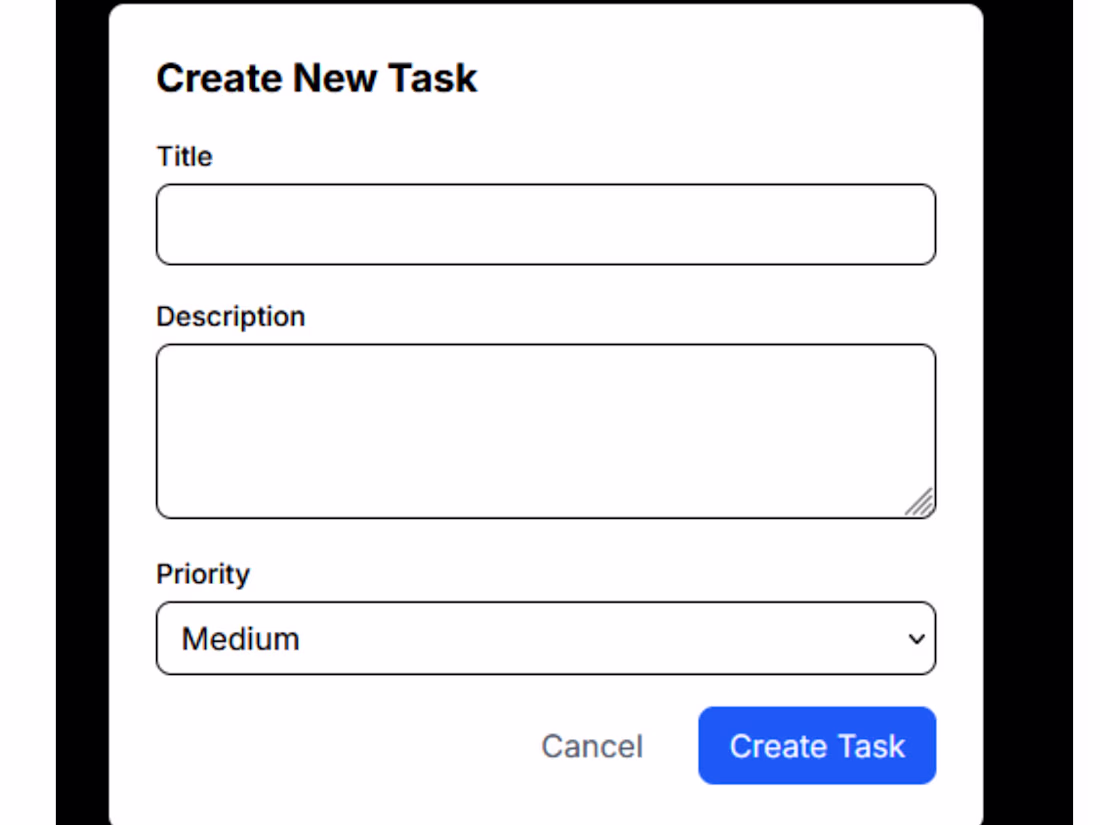This screenshot has width=1100, height=825.
Task: Click the 'Create New Task' heading
Action: [317, 78]
